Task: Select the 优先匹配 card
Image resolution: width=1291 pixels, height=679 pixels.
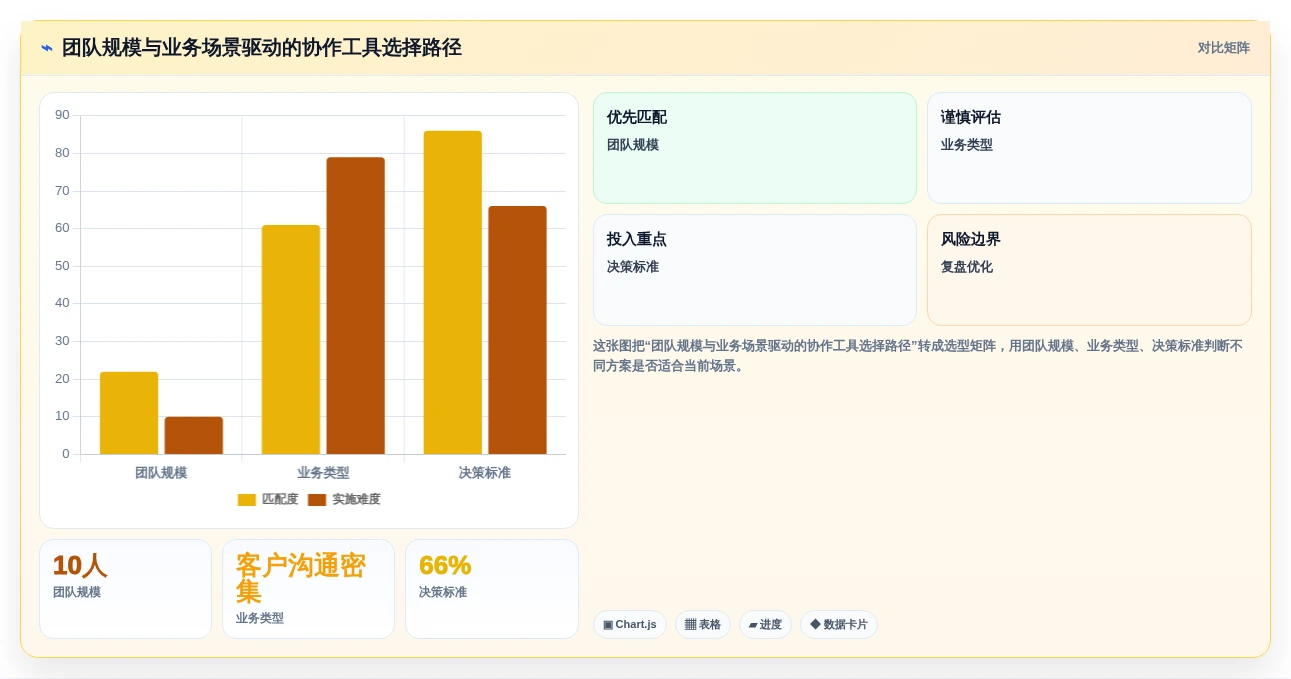Action: (x=755, y=148)
